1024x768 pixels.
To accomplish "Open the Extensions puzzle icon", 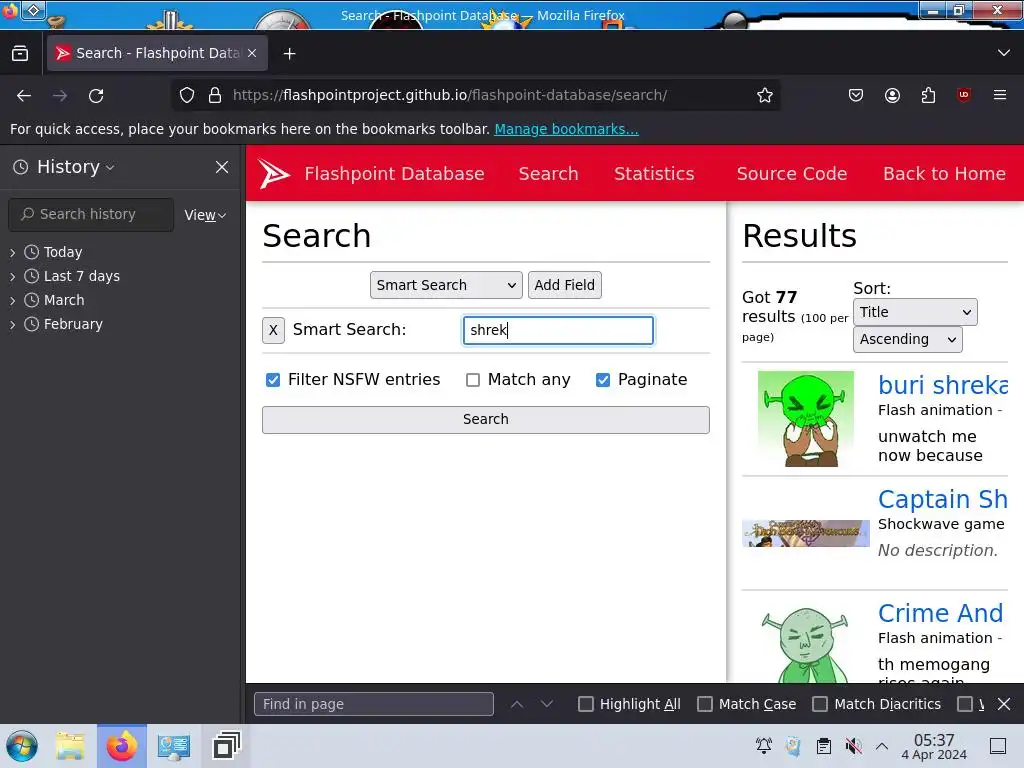I will coord(928,95).
